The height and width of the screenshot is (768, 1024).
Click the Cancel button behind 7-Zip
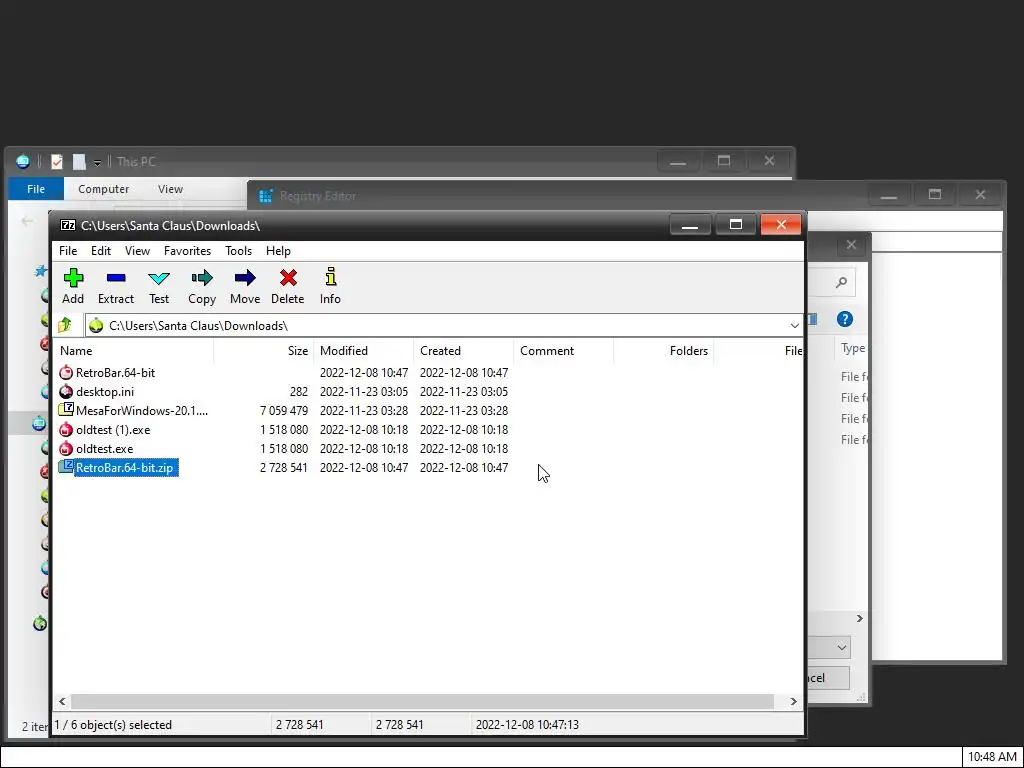point(829,677)
